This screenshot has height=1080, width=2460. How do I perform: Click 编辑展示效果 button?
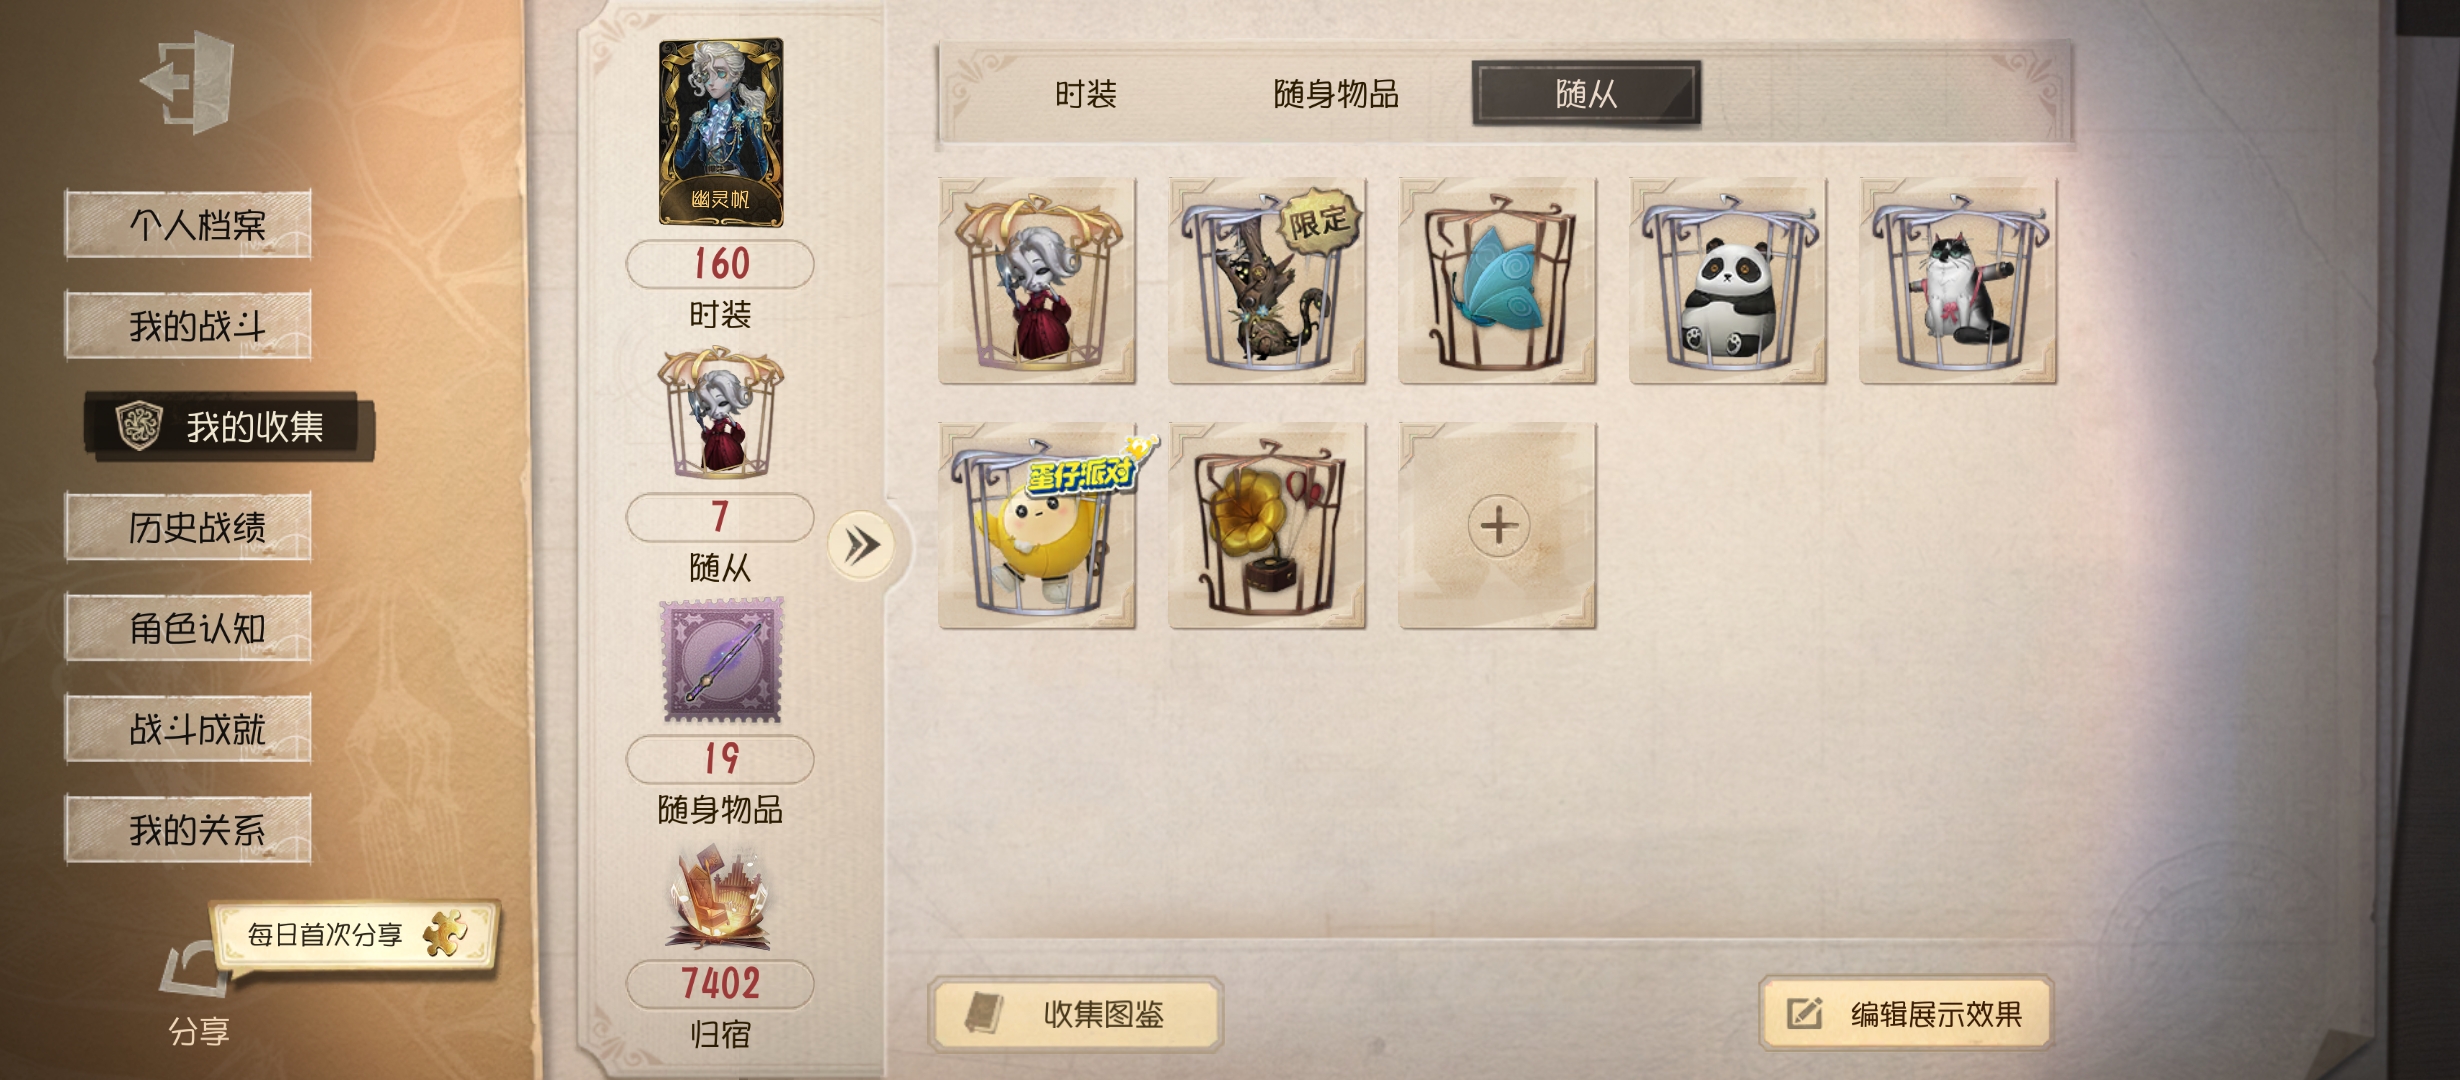click(x=1906, y=1014)
